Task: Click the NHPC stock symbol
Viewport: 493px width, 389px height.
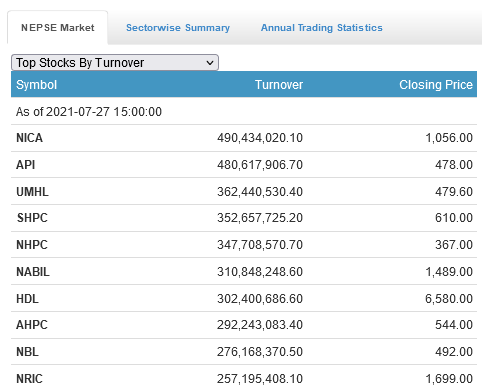Action: point(32,245)
